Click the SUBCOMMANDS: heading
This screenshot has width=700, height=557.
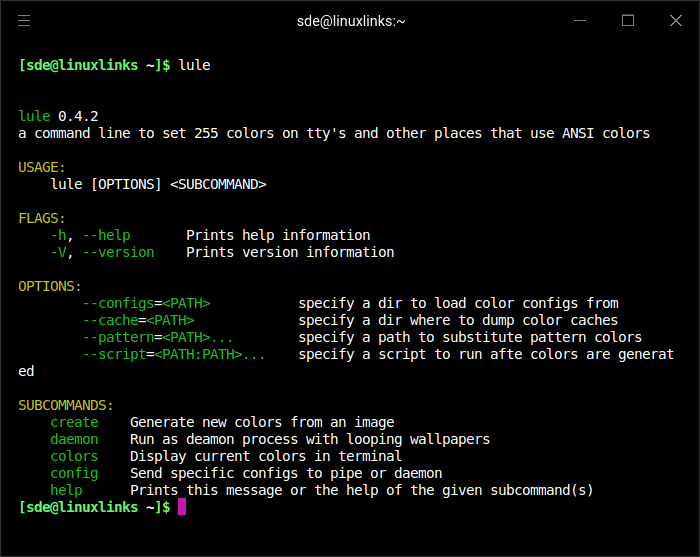coord(66,405)
